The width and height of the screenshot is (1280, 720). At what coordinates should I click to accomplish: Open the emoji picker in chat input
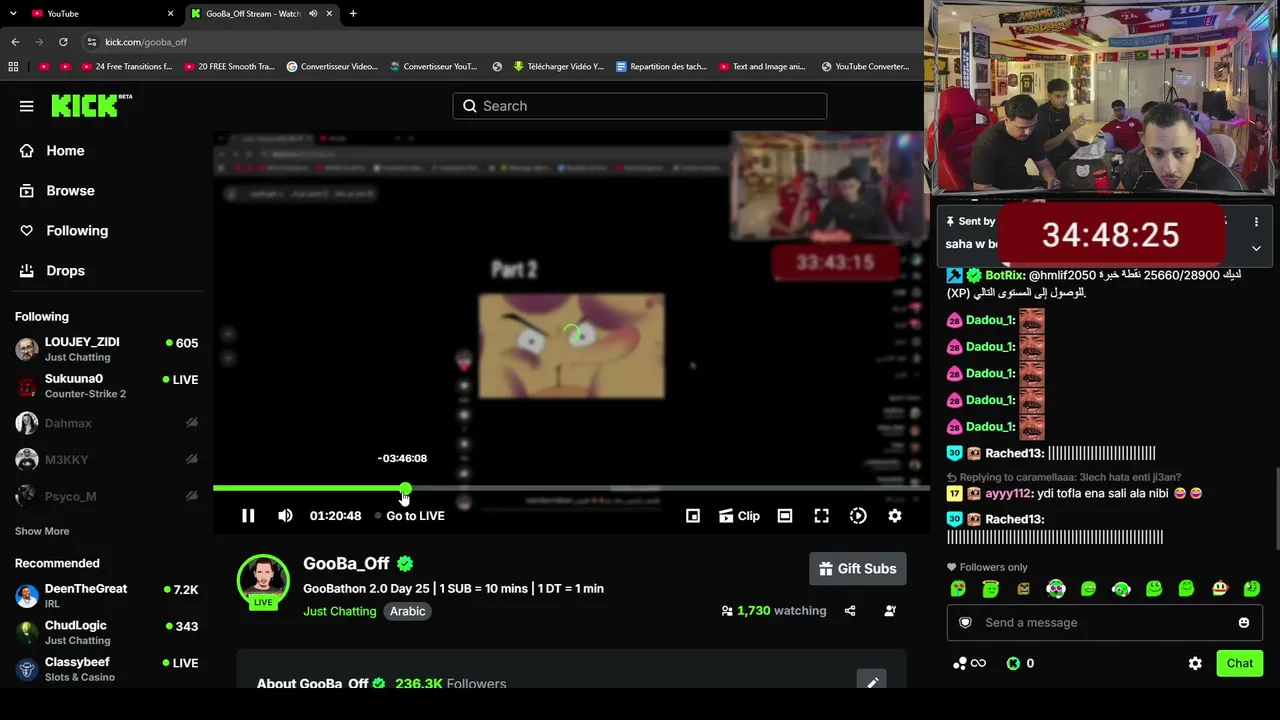1244,622
